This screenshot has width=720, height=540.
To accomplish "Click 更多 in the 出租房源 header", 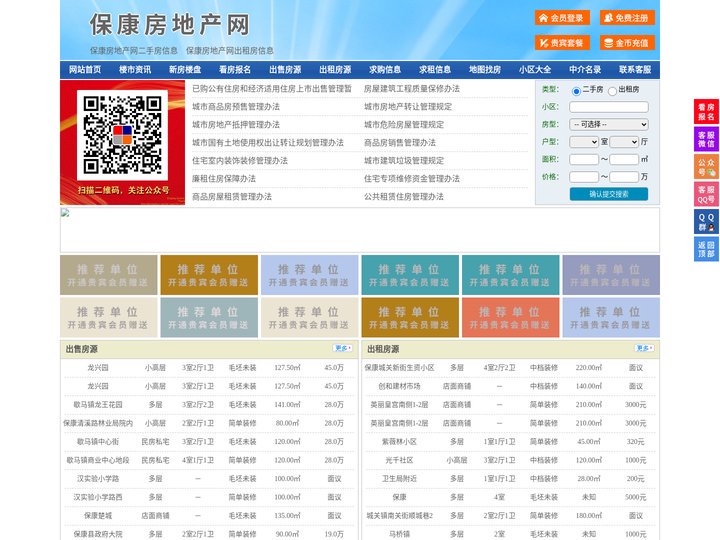I will [644, 348].
